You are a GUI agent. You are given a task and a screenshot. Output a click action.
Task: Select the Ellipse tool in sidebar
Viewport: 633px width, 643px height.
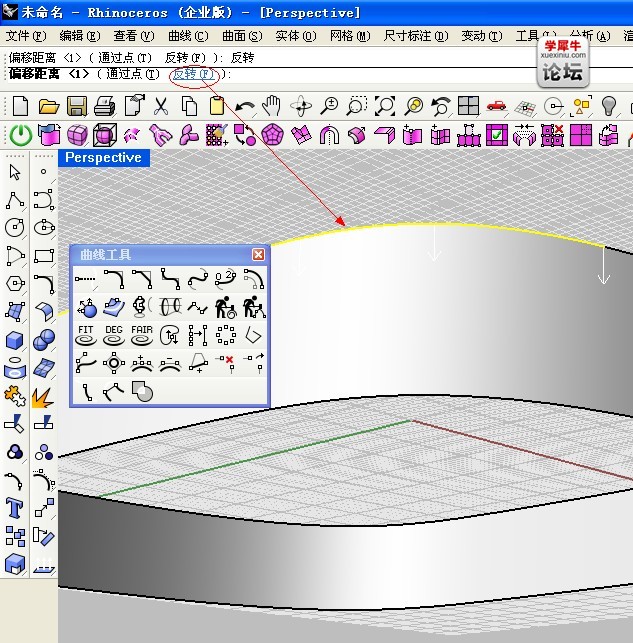point(44,227)
